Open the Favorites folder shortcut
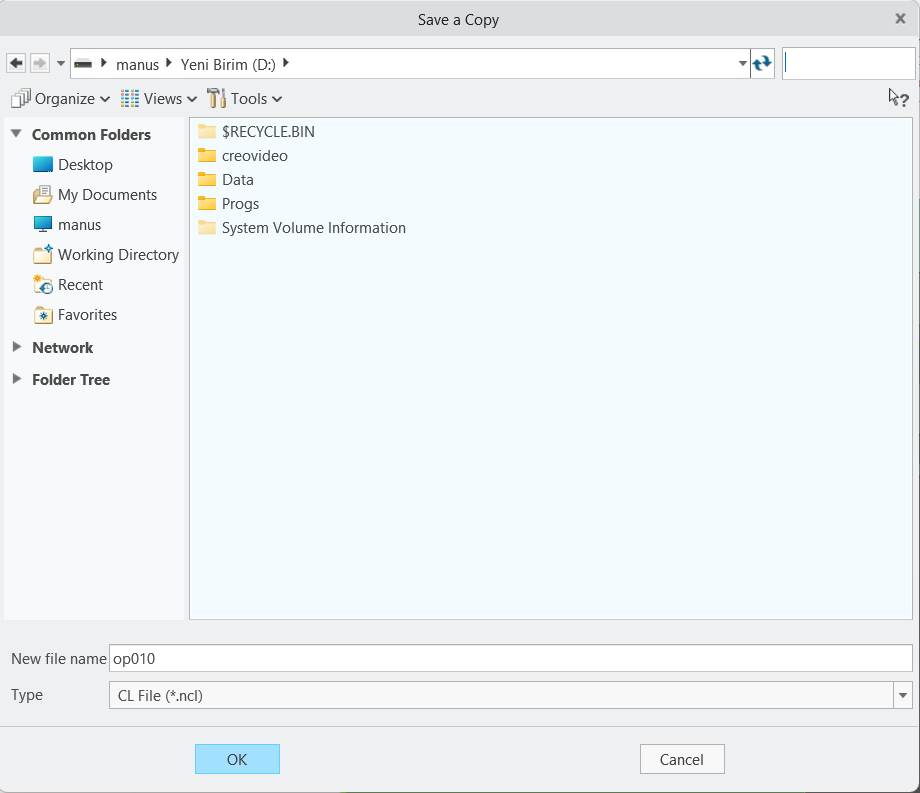 [x=87, y=315]
